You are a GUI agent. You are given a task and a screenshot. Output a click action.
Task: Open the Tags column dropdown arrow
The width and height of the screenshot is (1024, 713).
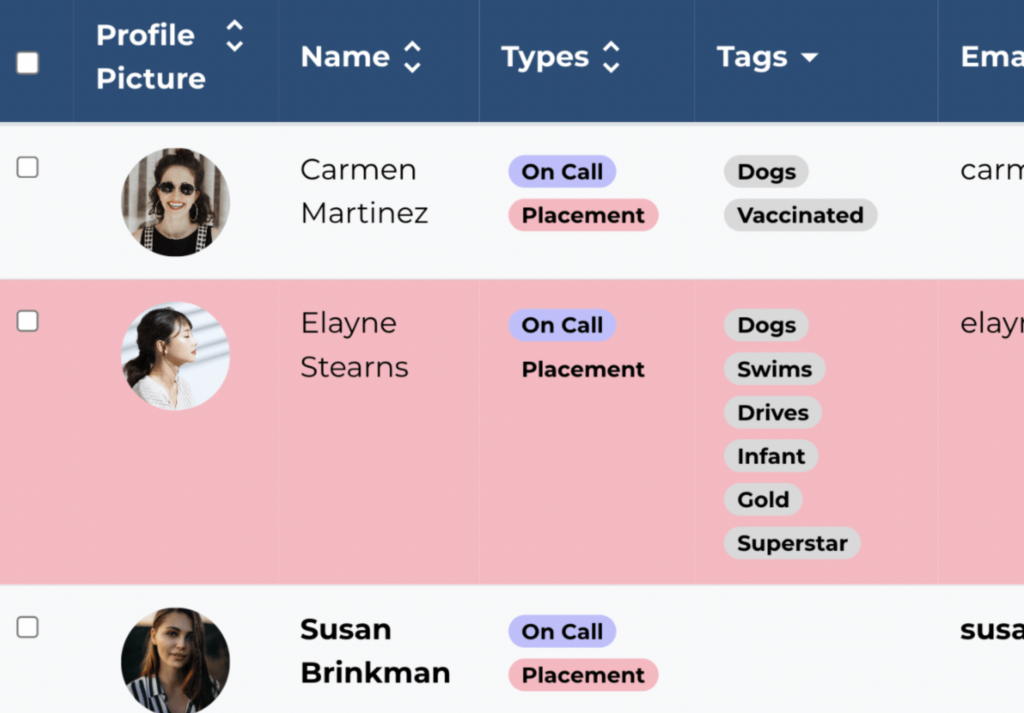pos(809,58)
